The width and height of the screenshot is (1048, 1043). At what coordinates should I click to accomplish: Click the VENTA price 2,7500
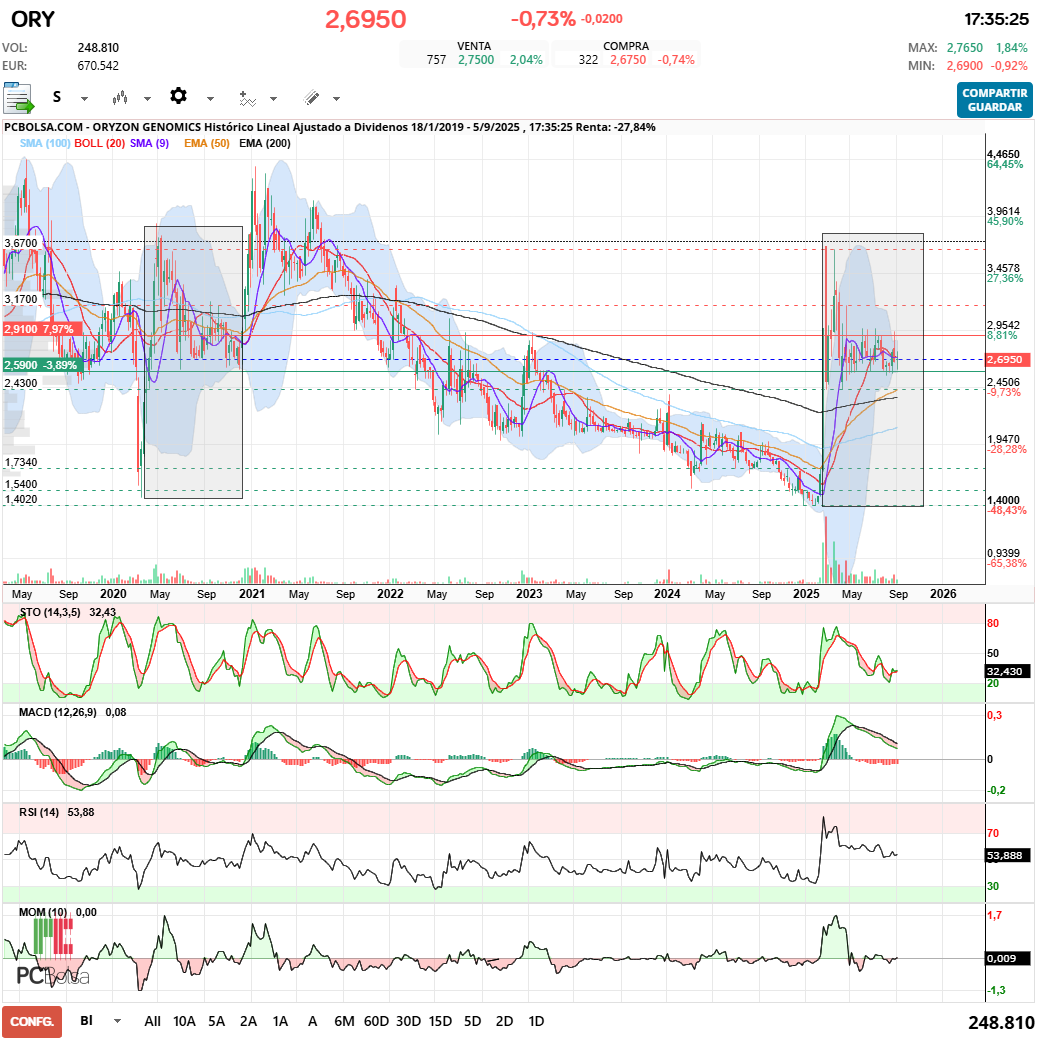point(476,60)
